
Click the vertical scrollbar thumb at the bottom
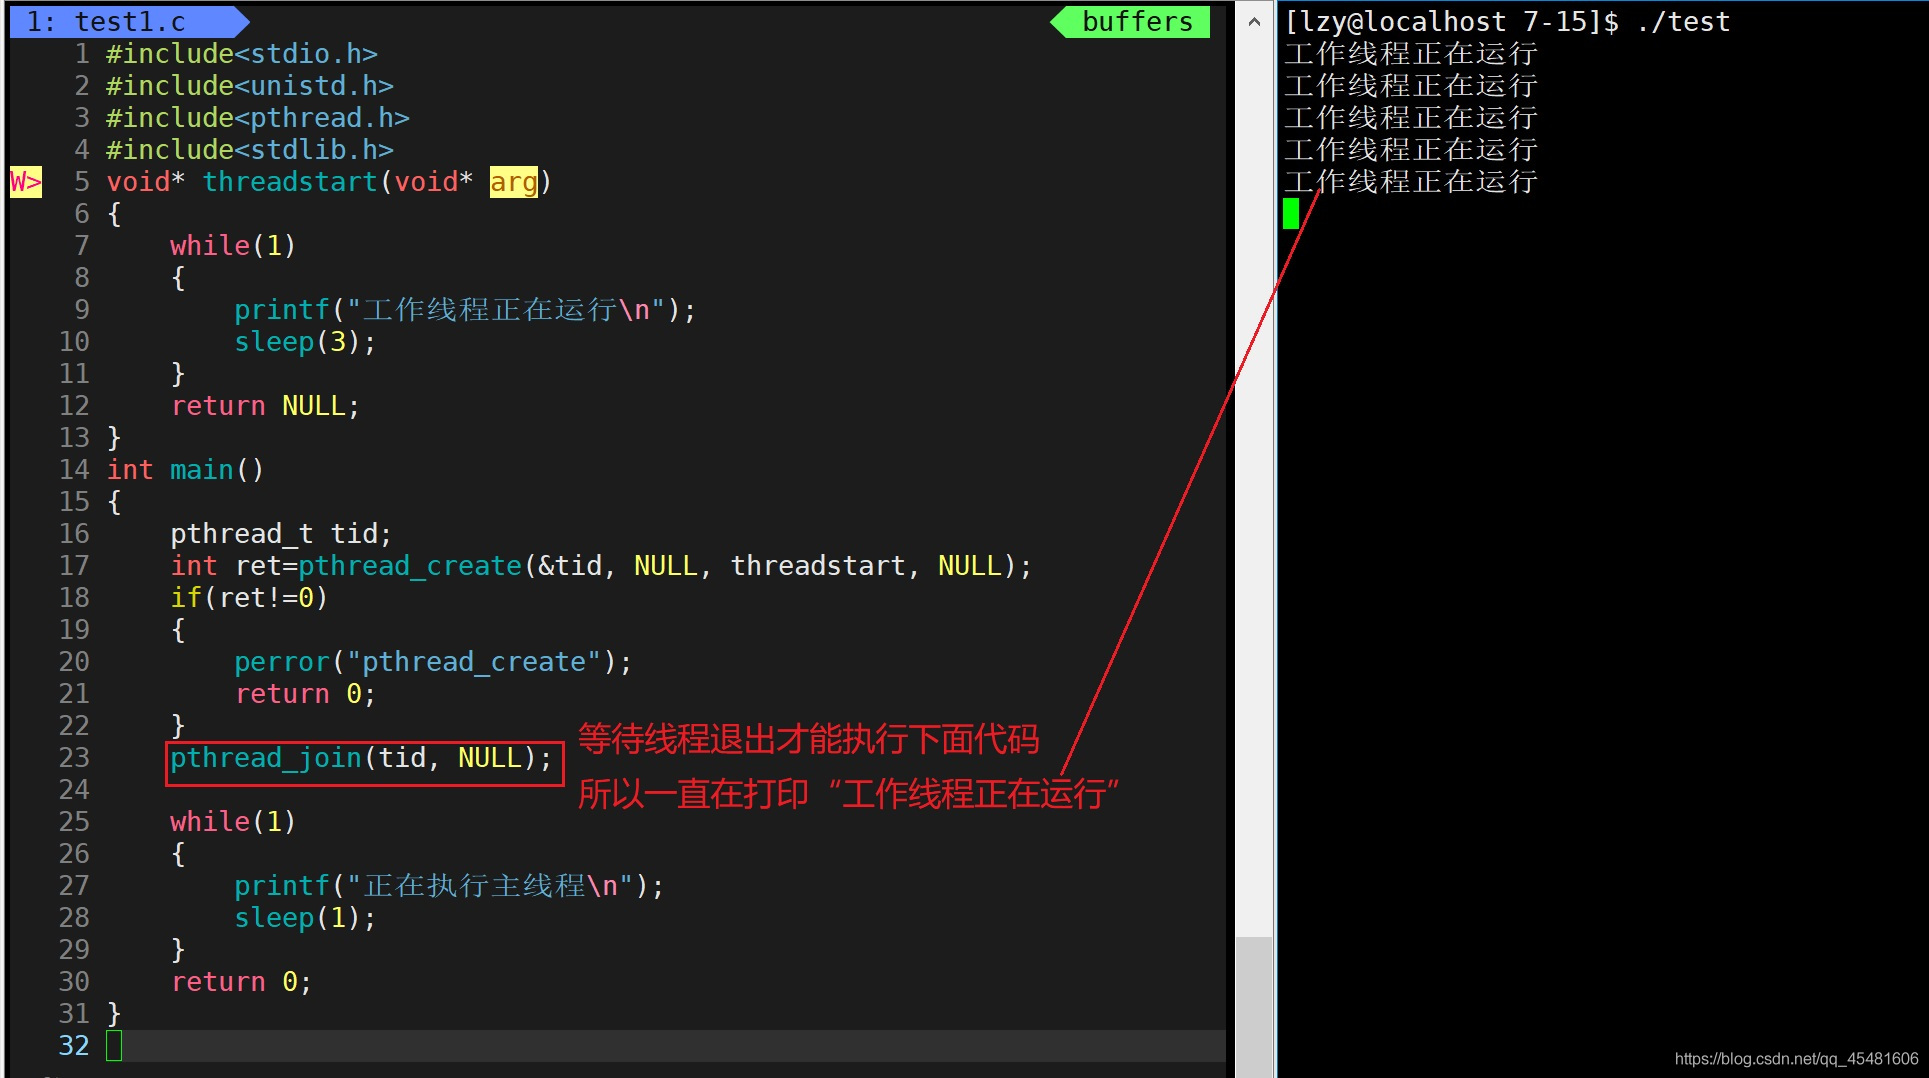1254,1005
